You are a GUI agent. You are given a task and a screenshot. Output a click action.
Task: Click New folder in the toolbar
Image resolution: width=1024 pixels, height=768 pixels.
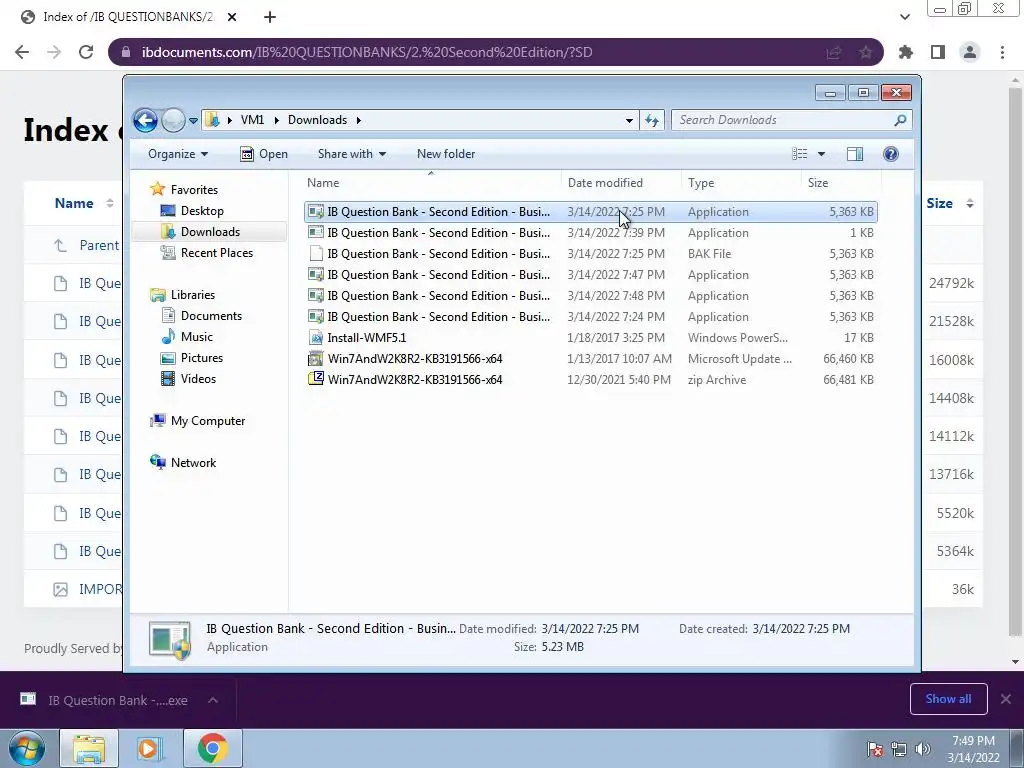pyautogui.click(x=446, y=154)
